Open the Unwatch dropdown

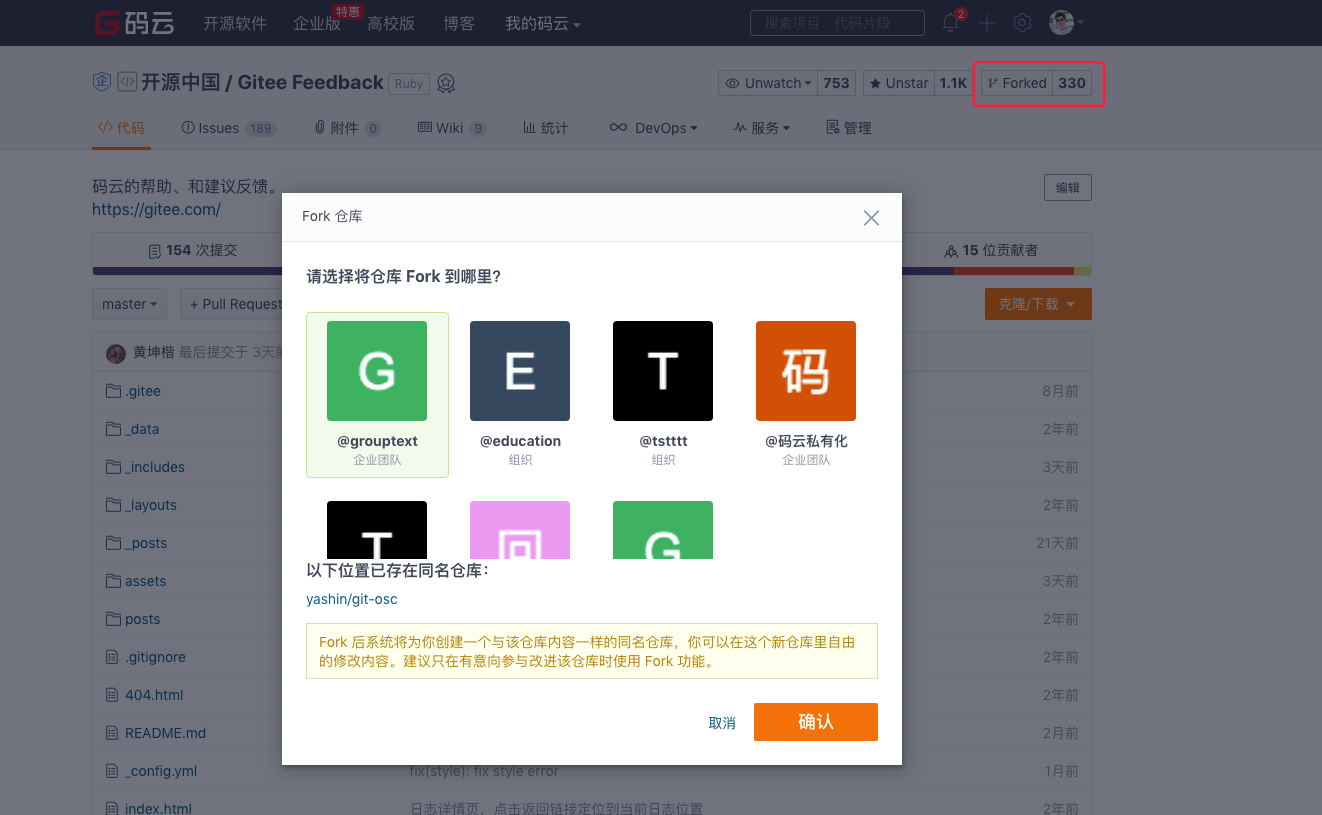click(768, 83)
